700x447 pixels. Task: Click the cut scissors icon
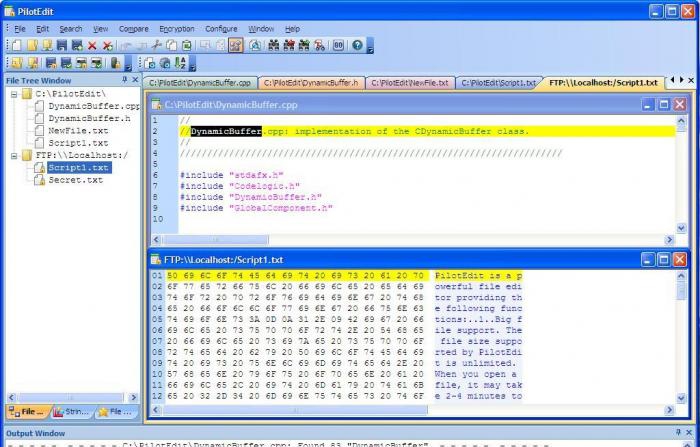pyautogui.click(x=156, y=45)
